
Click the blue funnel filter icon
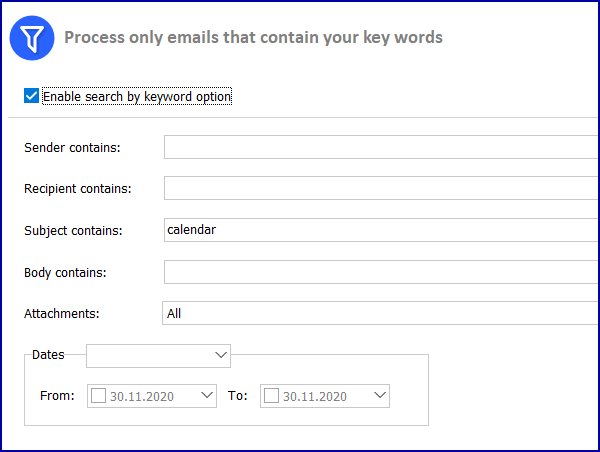tap(32, 38)
